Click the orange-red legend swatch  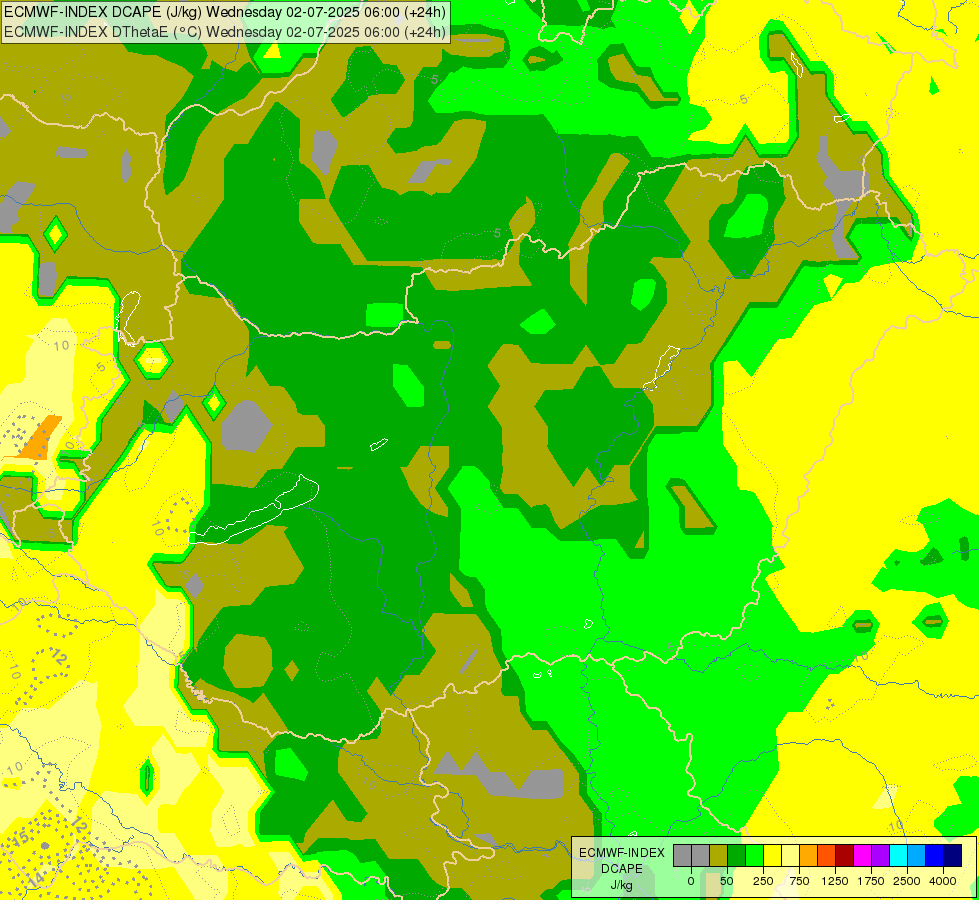[827, 856]
